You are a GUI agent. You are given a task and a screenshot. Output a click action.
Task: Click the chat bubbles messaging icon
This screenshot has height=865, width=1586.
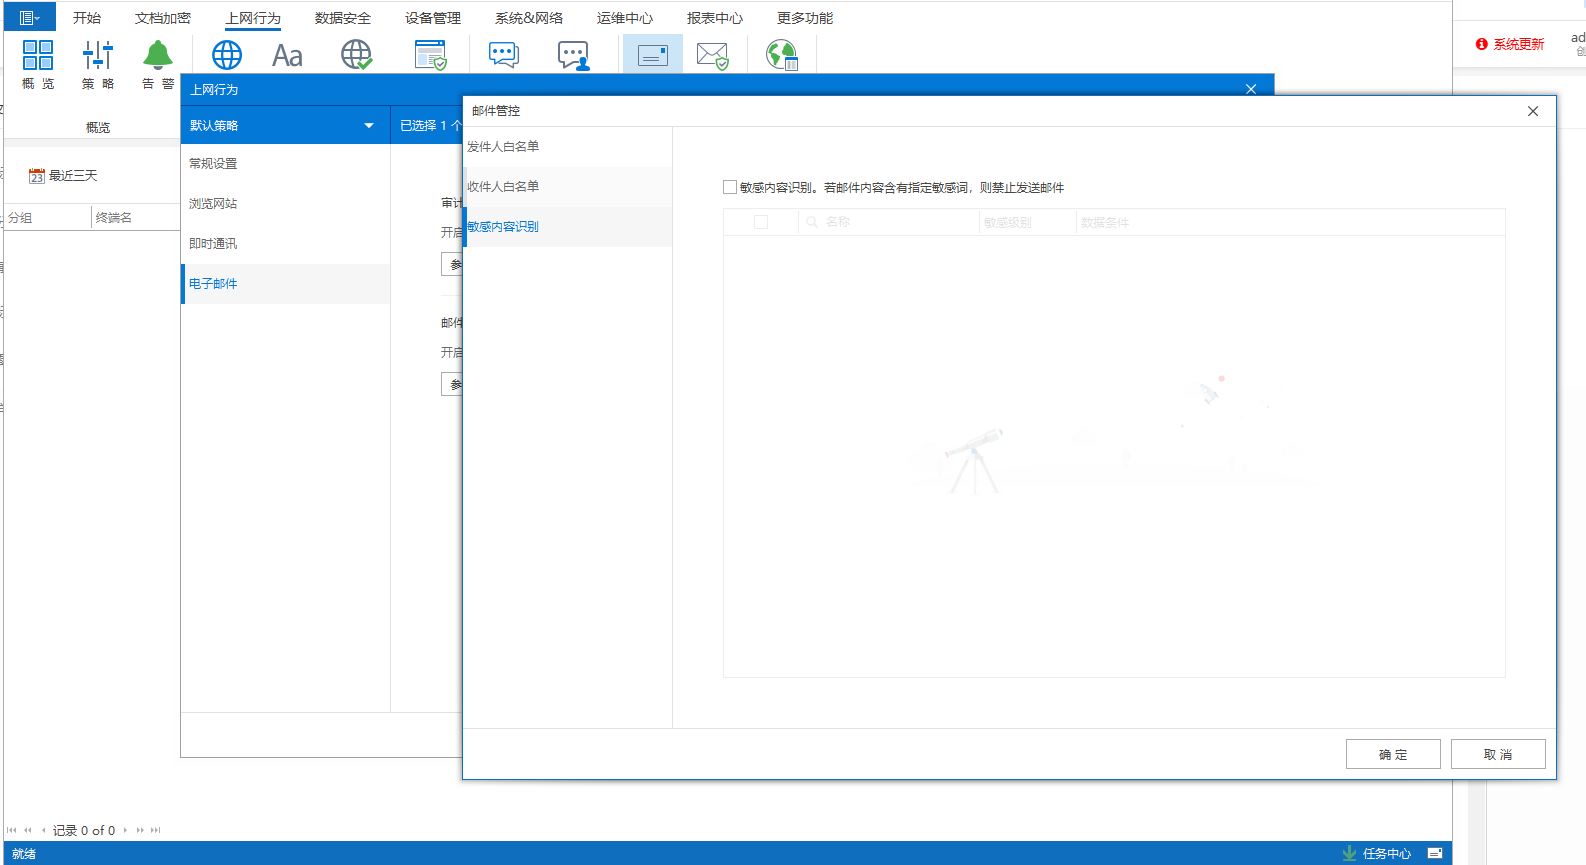[x=504, y=55]
